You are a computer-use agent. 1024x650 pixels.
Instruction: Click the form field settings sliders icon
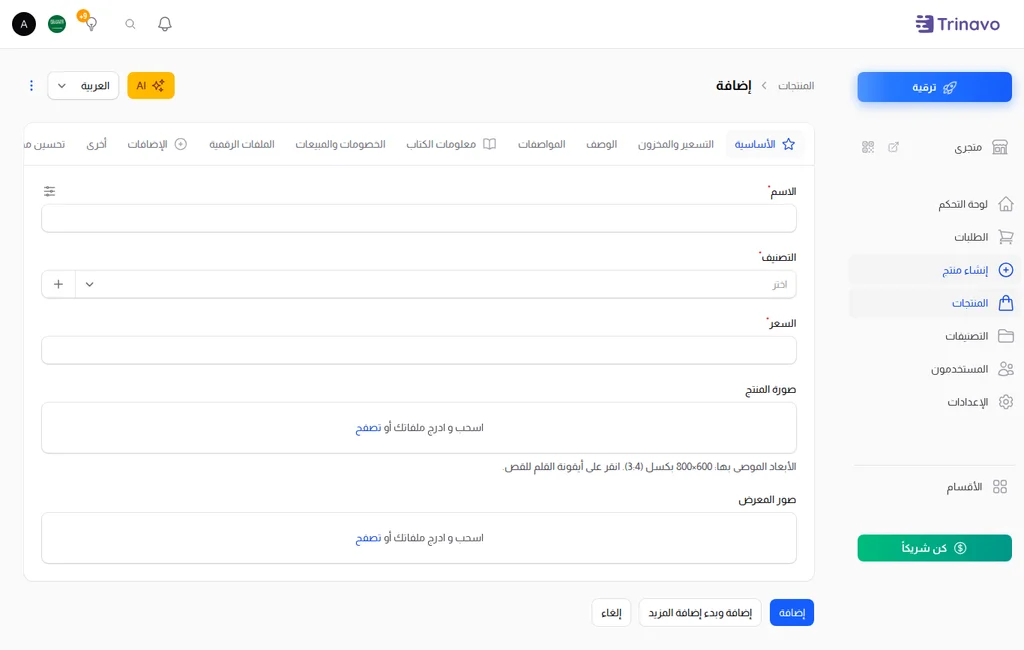(x=50, y=191)
